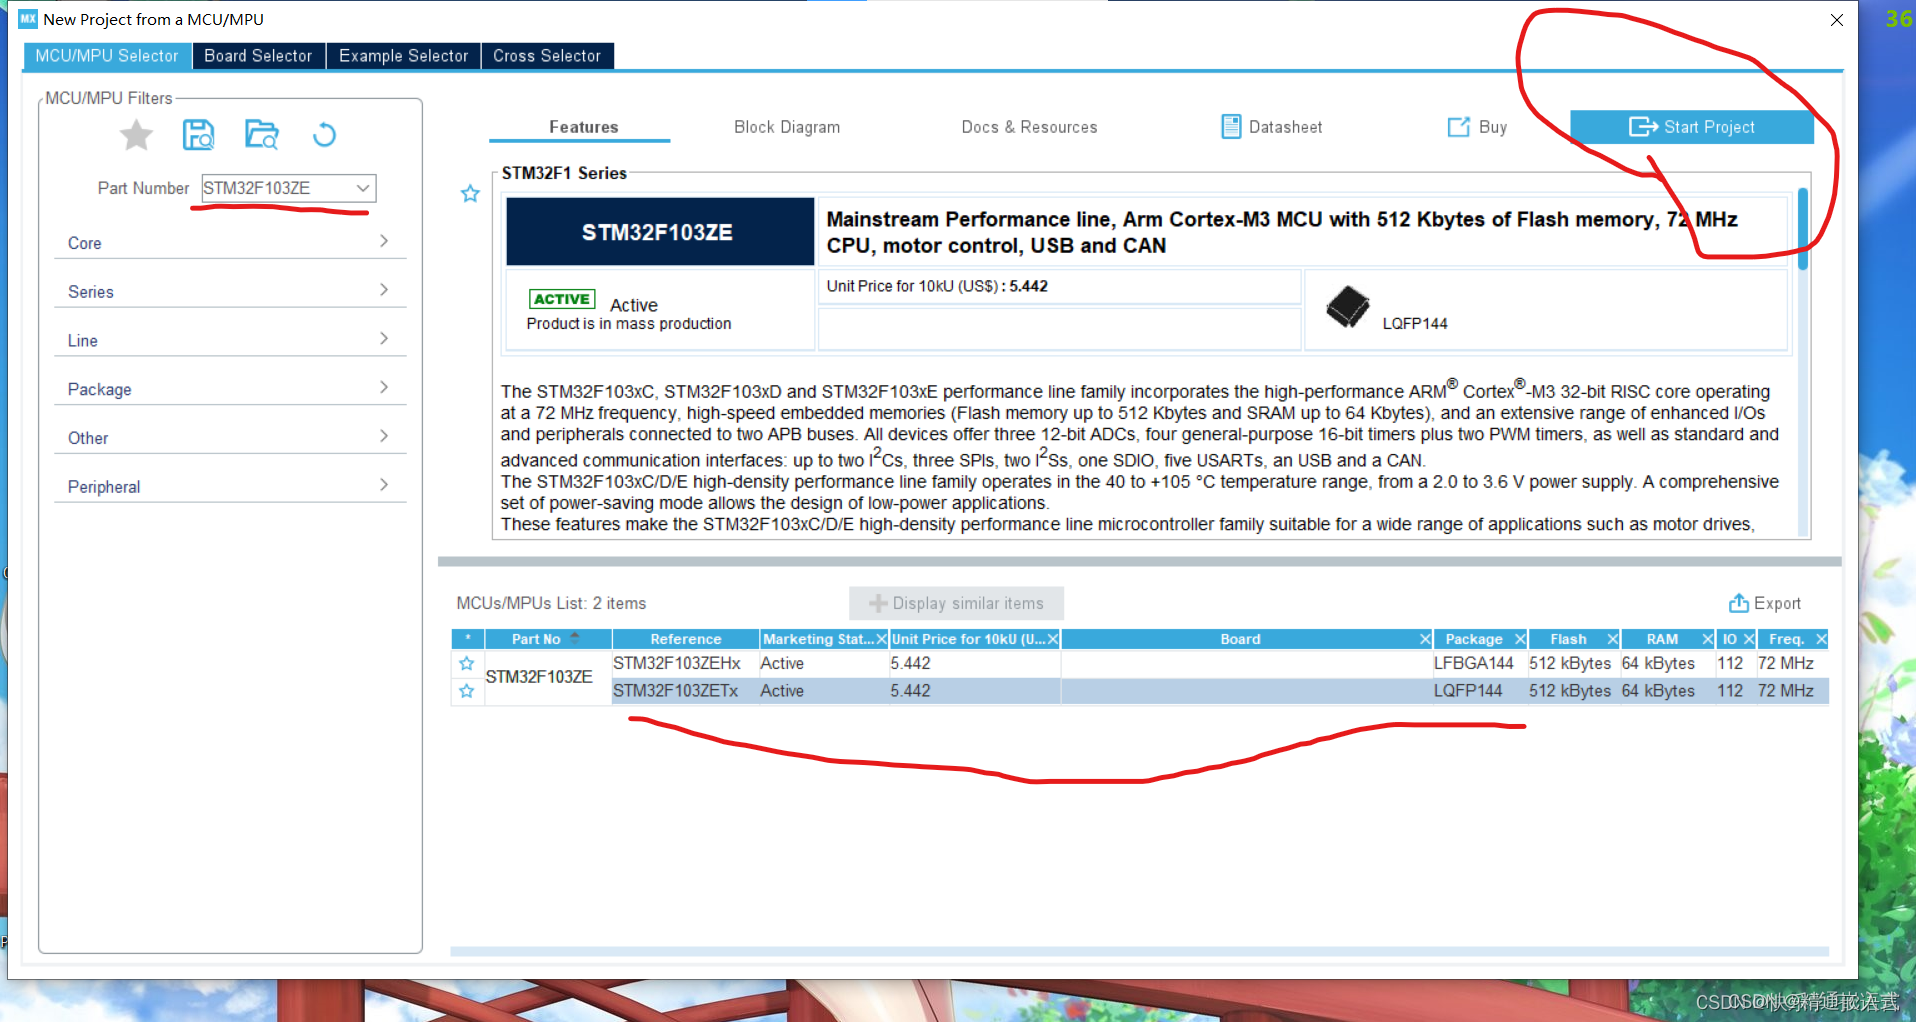Remove the Flash column with its X

coord(1612,639)
